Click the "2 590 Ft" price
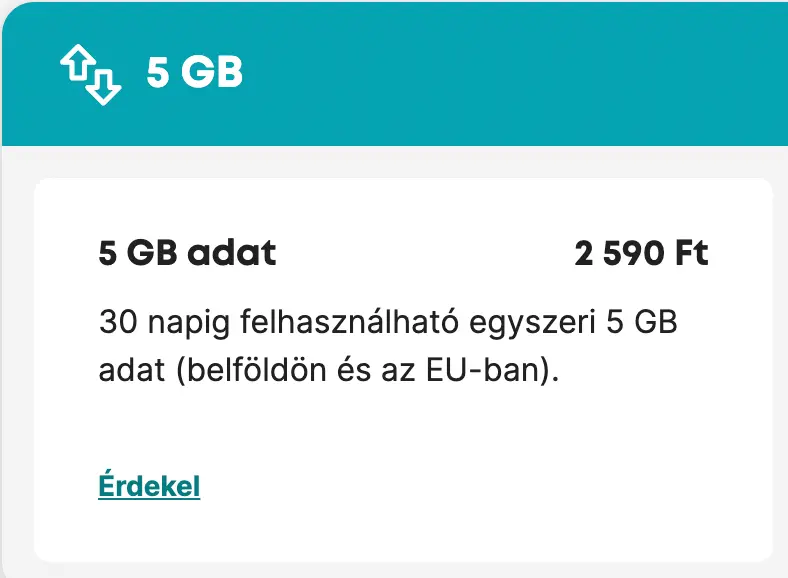Screen dimensions: 788x578 click(x=641, y=253)
